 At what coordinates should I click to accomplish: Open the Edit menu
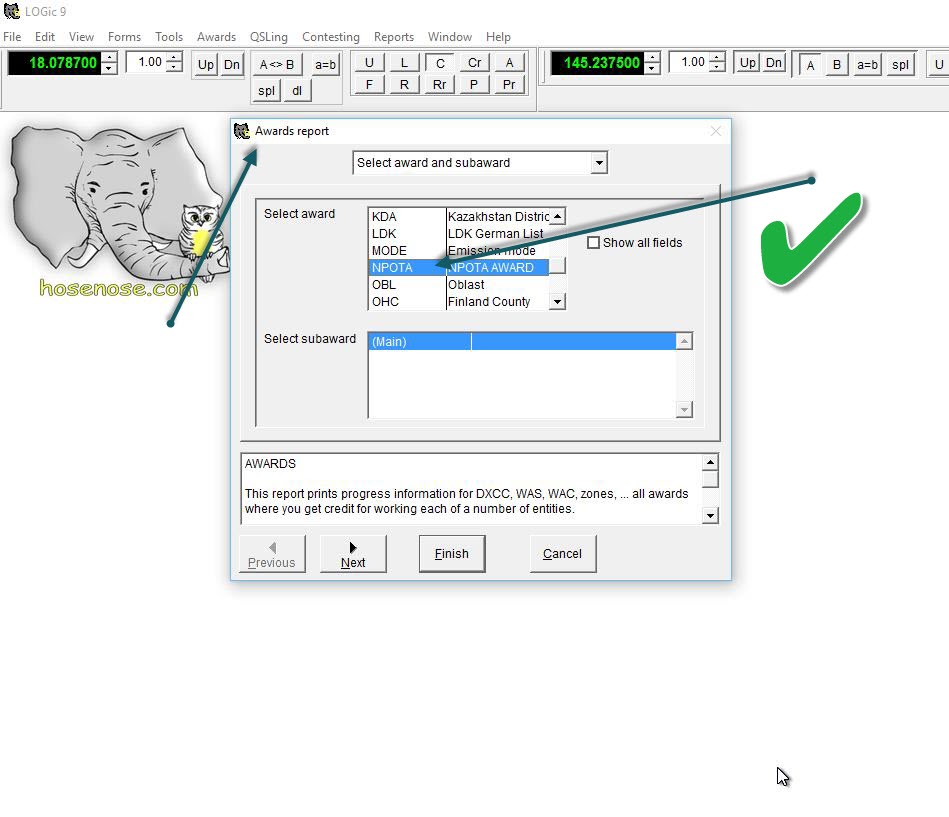click(x=45, y=37)
